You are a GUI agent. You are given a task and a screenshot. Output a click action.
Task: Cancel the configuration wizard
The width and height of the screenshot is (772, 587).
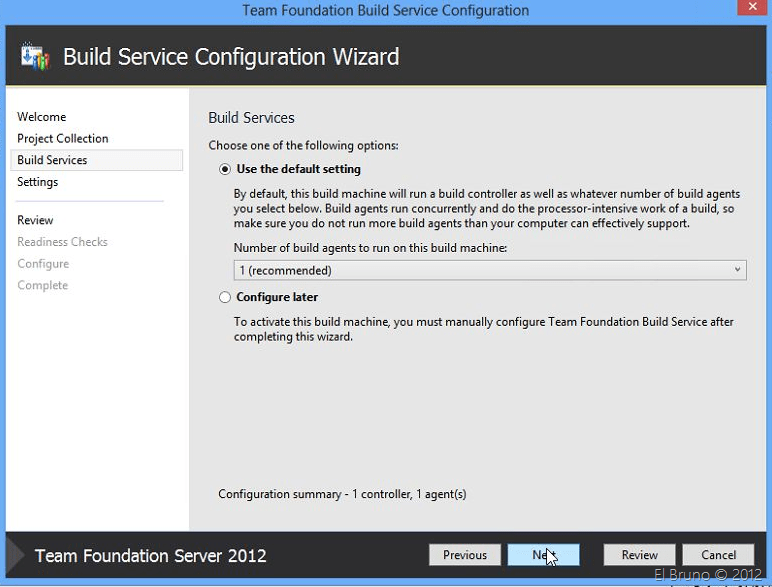click(718, 555)
